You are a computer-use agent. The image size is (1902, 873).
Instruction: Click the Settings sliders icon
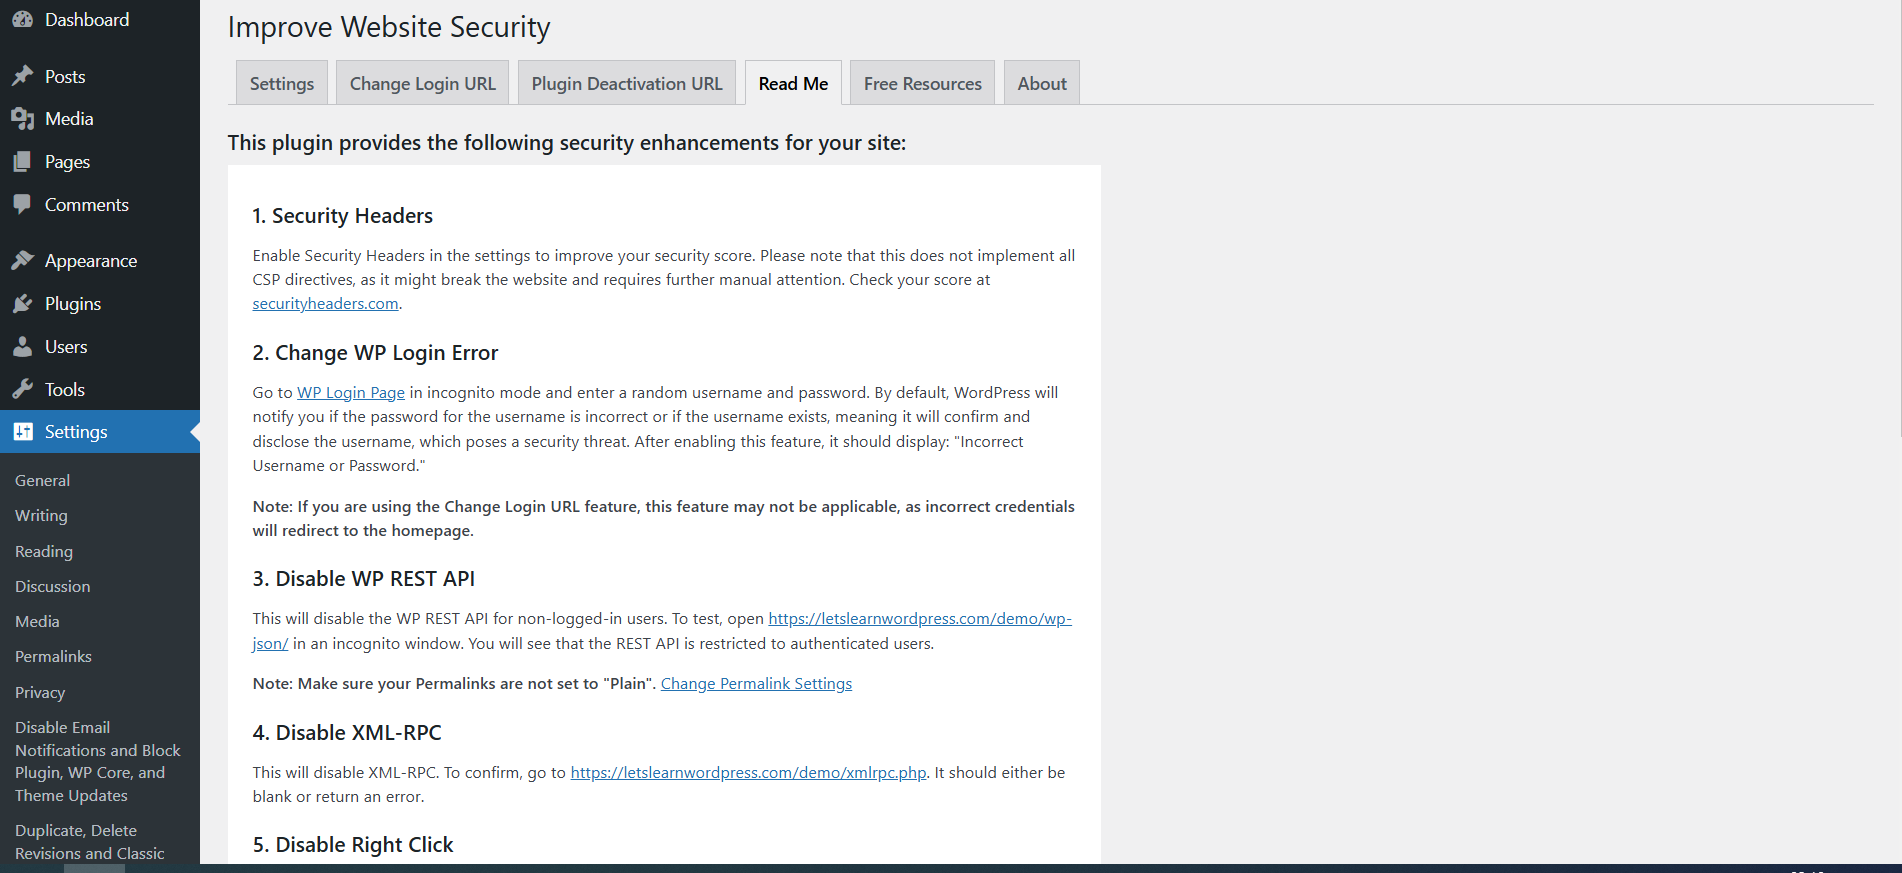point(22,431)
